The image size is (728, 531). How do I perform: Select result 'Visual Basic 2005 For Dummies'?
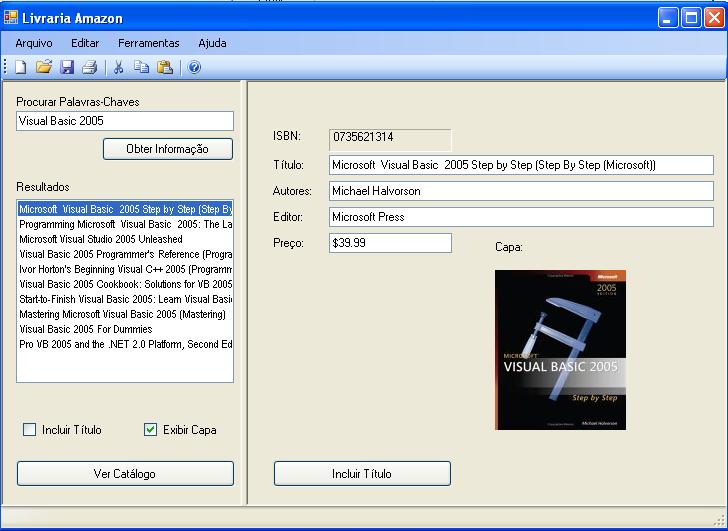tap(125, 329)
